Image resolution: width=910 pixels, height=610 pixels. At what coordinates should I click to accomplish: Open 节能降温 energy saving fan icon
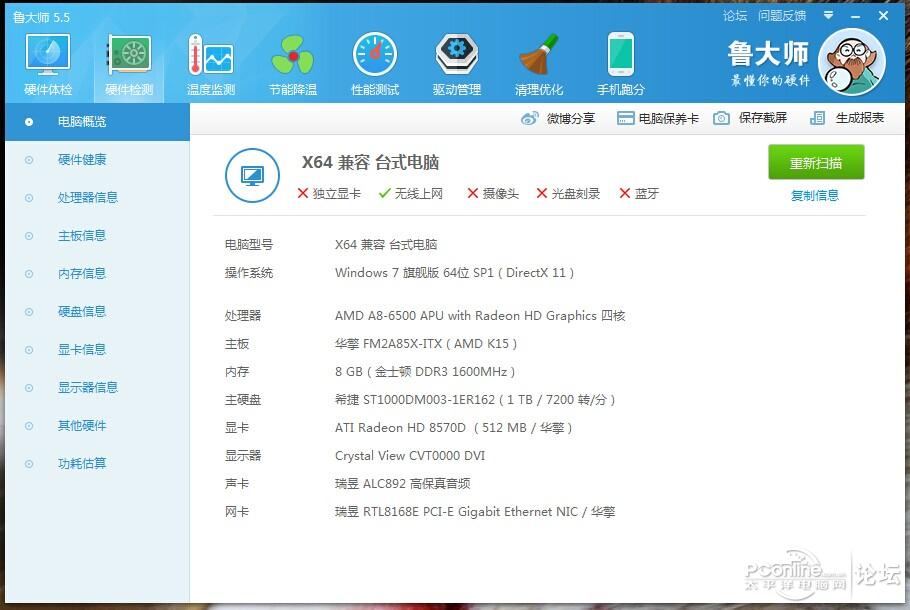pyautogui.click(x=293, y=55)
